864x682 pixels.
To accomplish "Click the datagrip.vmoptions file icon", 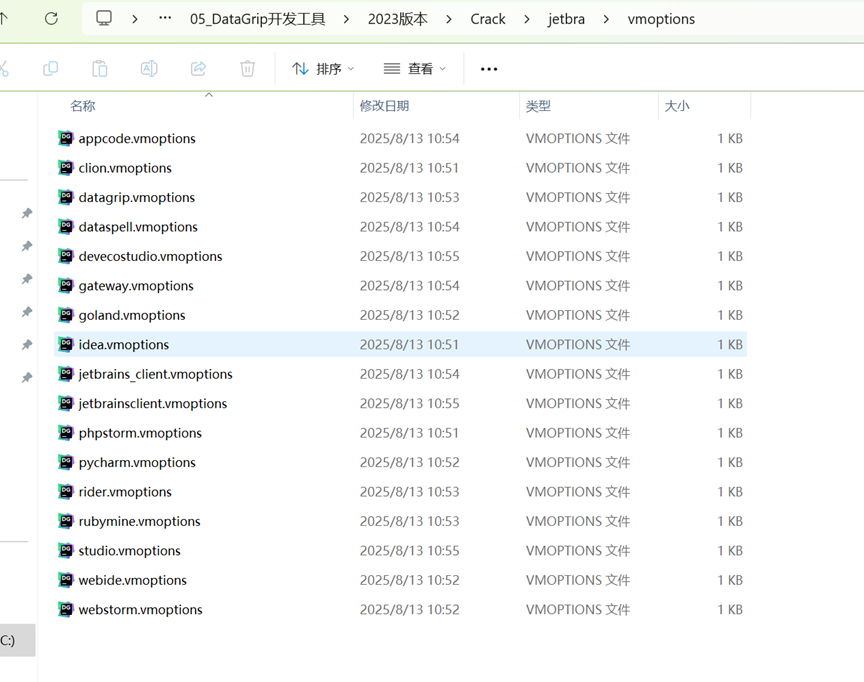I will [x=66, y=197].
